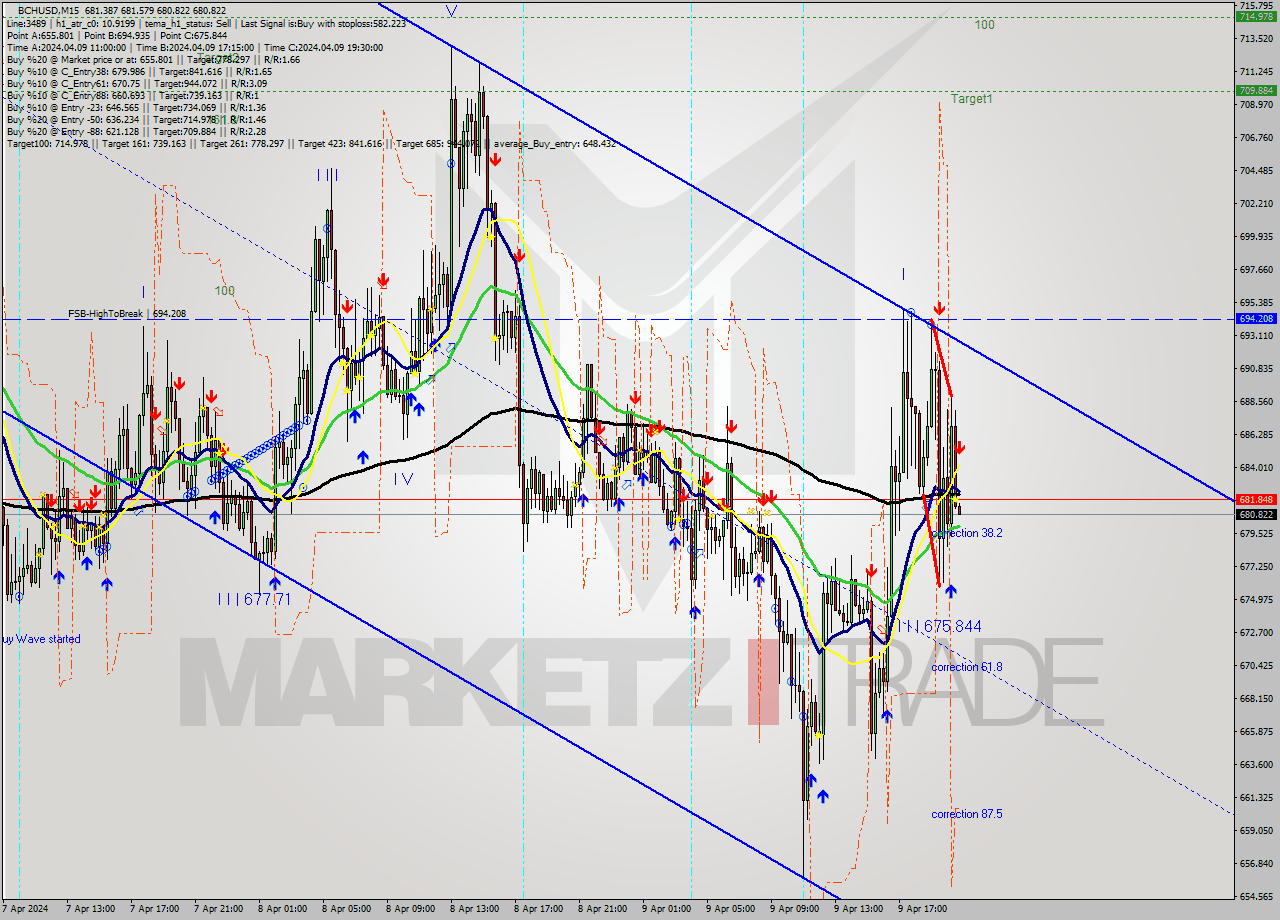This screenshot has height=920, width=1280.
Task: Click time axis label 9 Apr 05:00
Action: coord(731,909)
